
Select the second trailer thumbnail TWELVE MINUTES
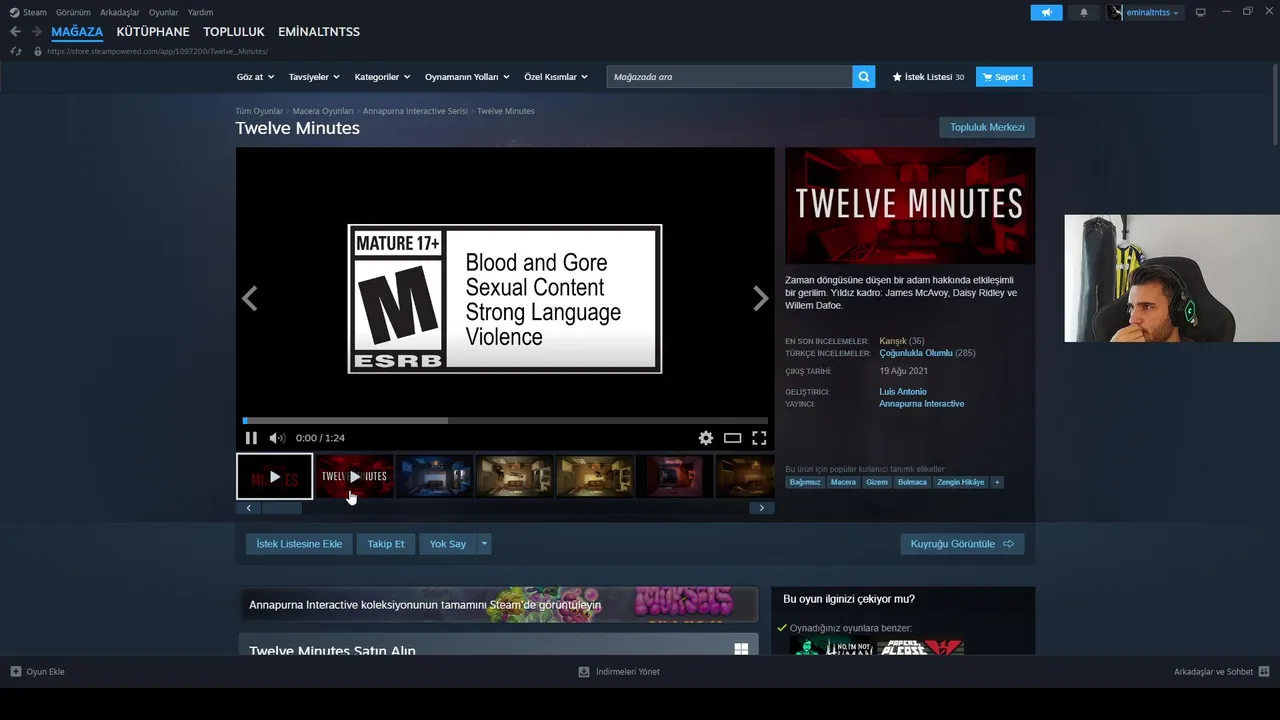354,476
